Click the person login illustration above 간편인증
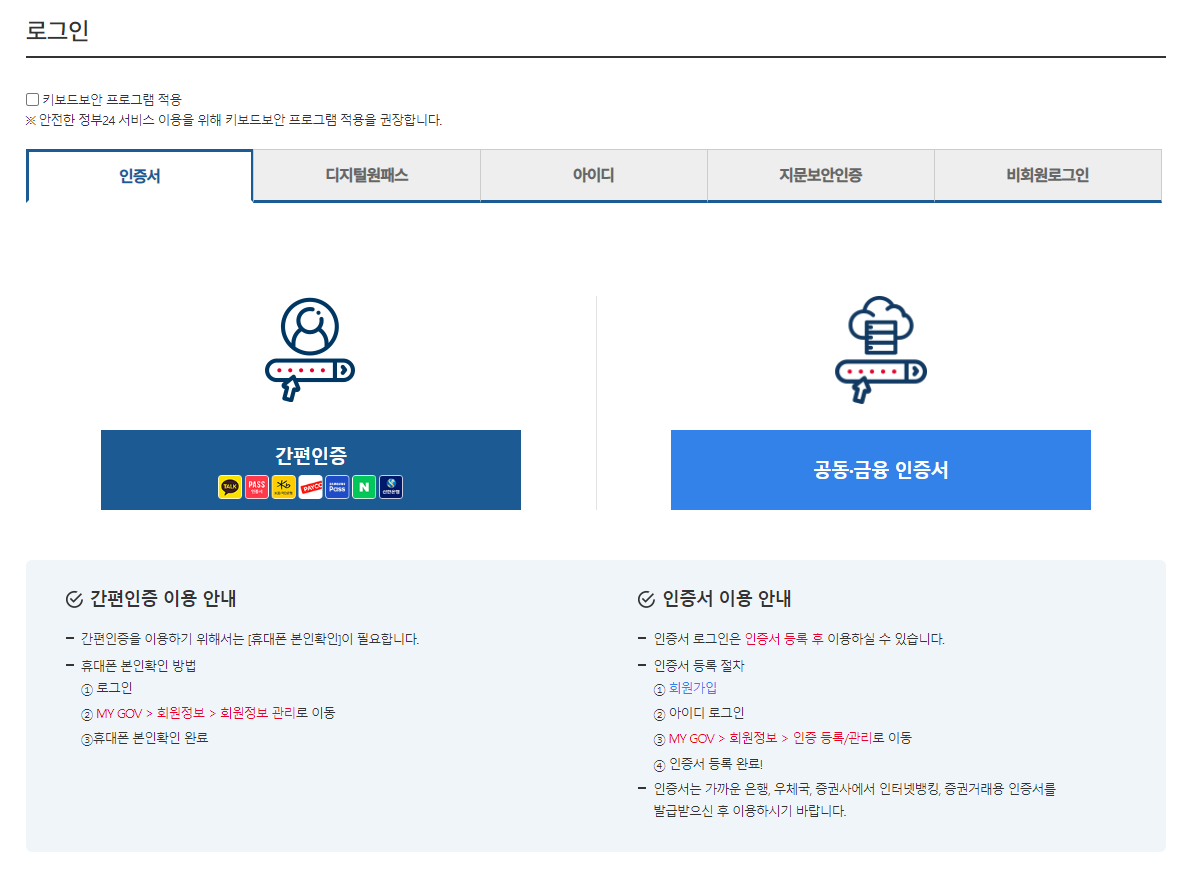The width and height of the screenshot is (1196, 876). point(310,349)
